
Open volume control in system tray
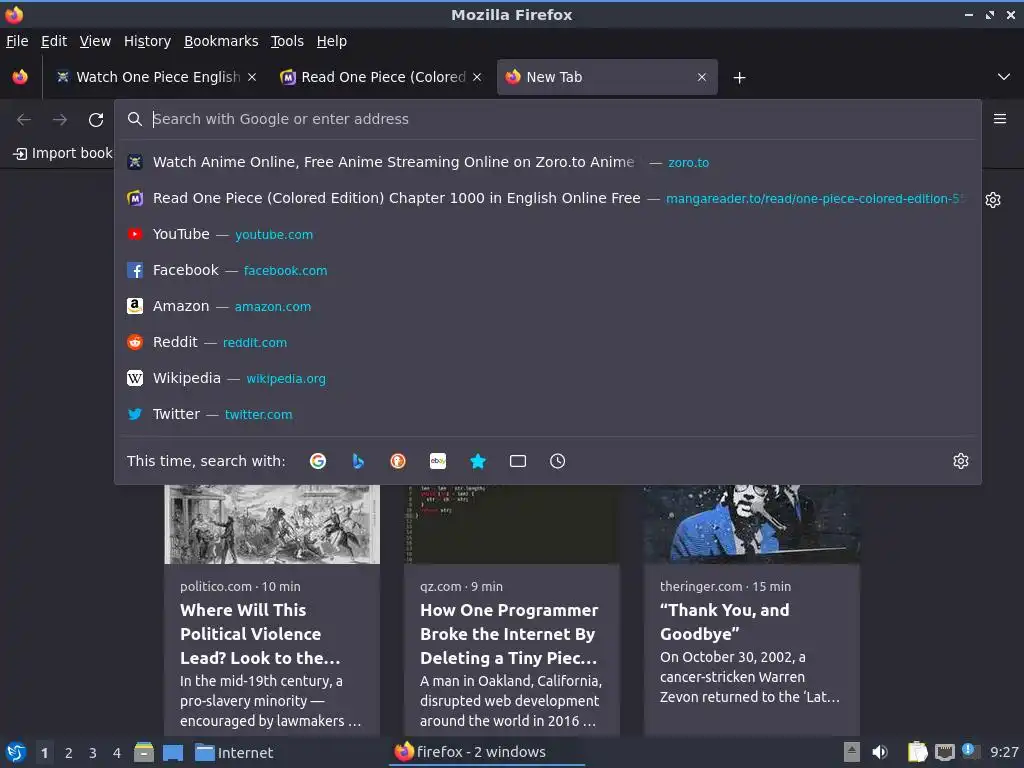coord(880,752)
